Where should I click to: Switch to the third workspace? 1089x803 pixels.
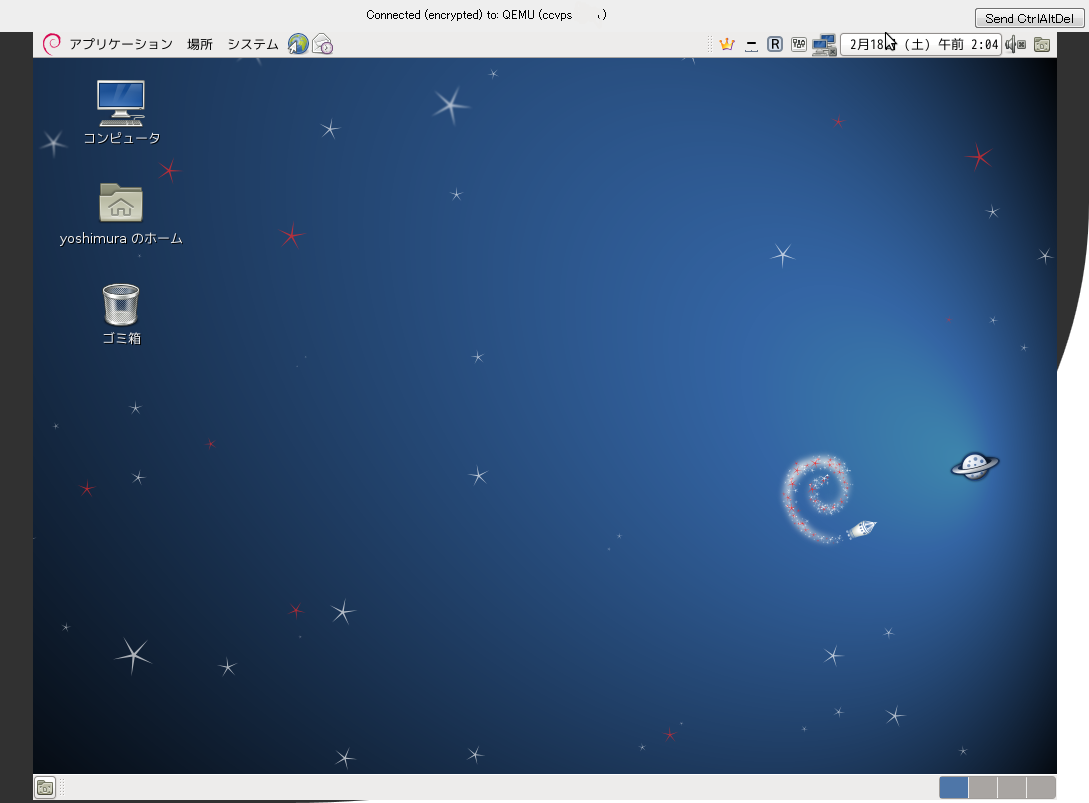tap(1012, 788)
